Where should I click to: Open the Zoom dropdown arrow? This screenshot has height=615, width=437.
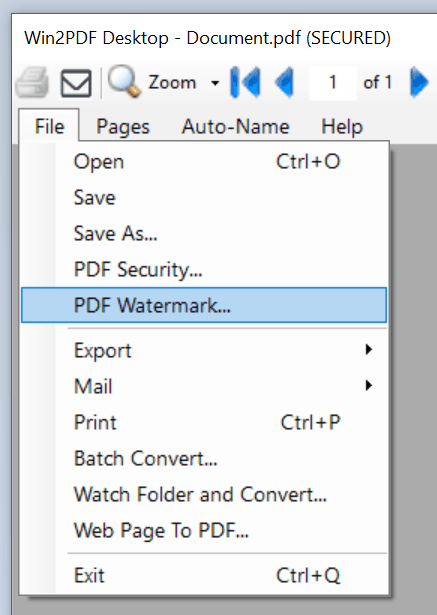[x=215, y=83]
